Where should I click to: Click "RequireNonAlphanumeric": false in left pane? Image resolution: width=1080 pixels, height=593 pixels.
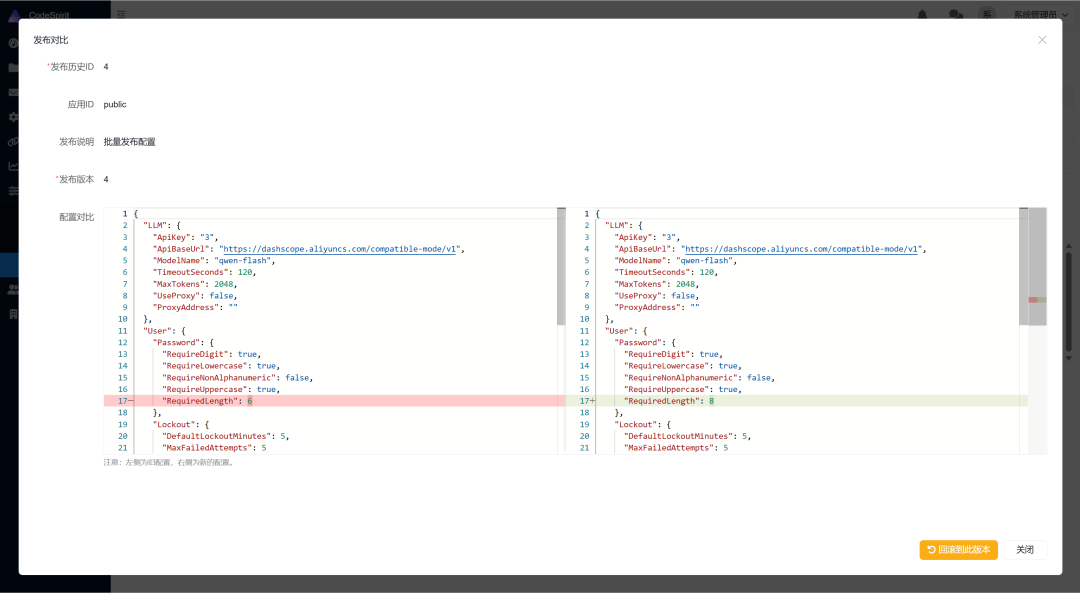[238, 377]
